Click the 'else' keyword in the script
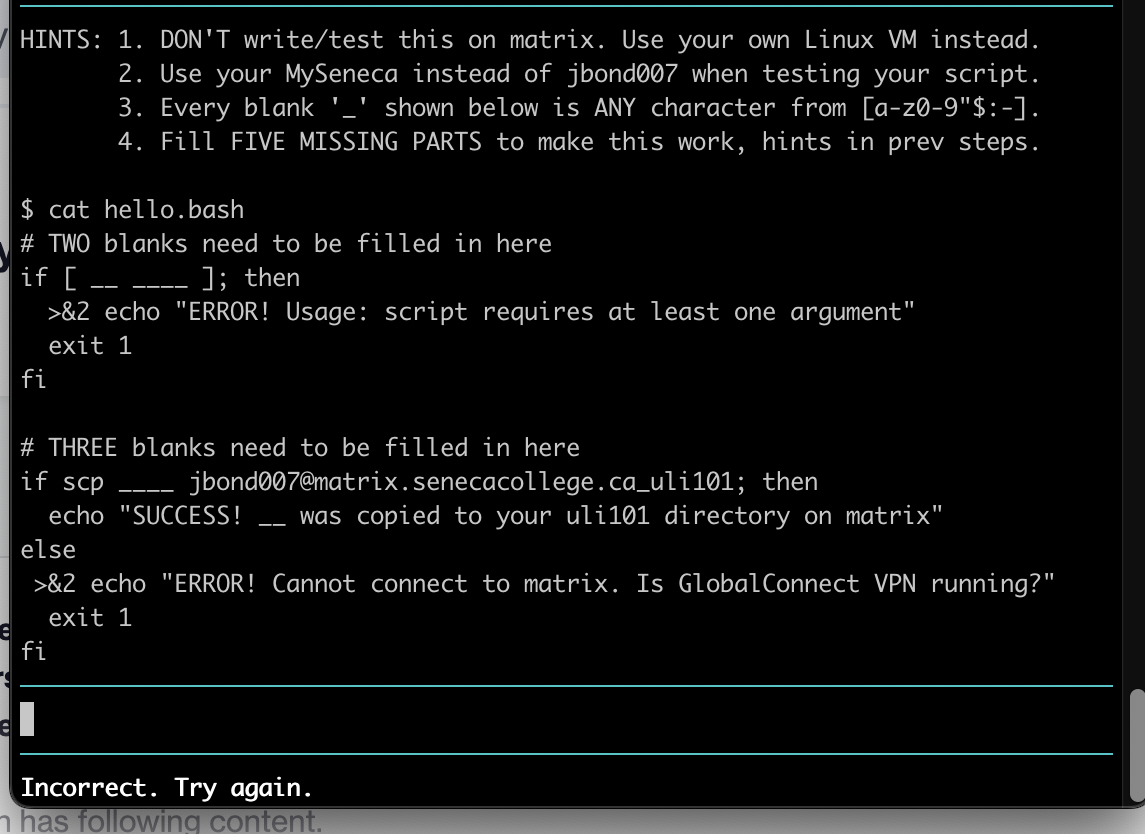Viewport: 1145px width, 834px height. pyautogui.click(x=48, y=549)
